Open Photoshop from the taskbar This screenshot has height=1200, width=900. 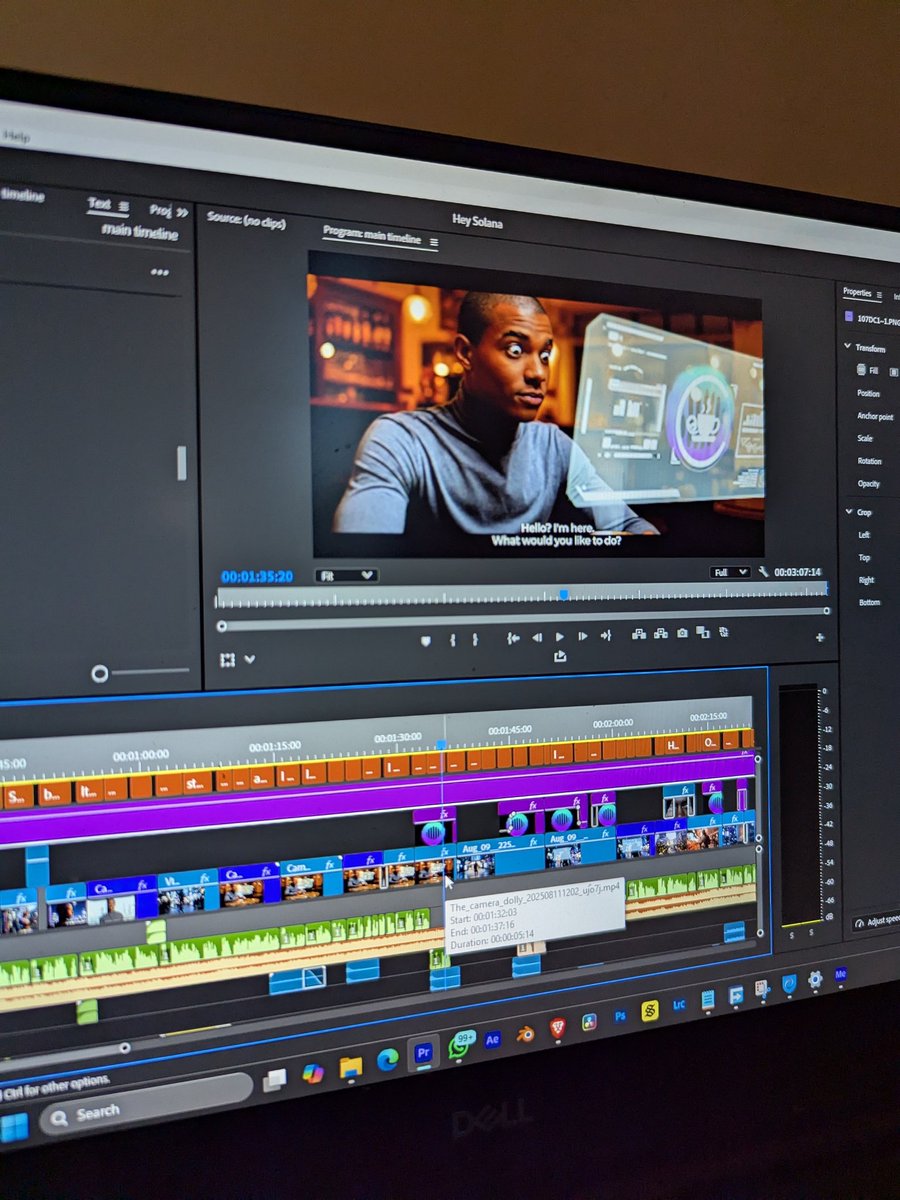(620, 1015)
